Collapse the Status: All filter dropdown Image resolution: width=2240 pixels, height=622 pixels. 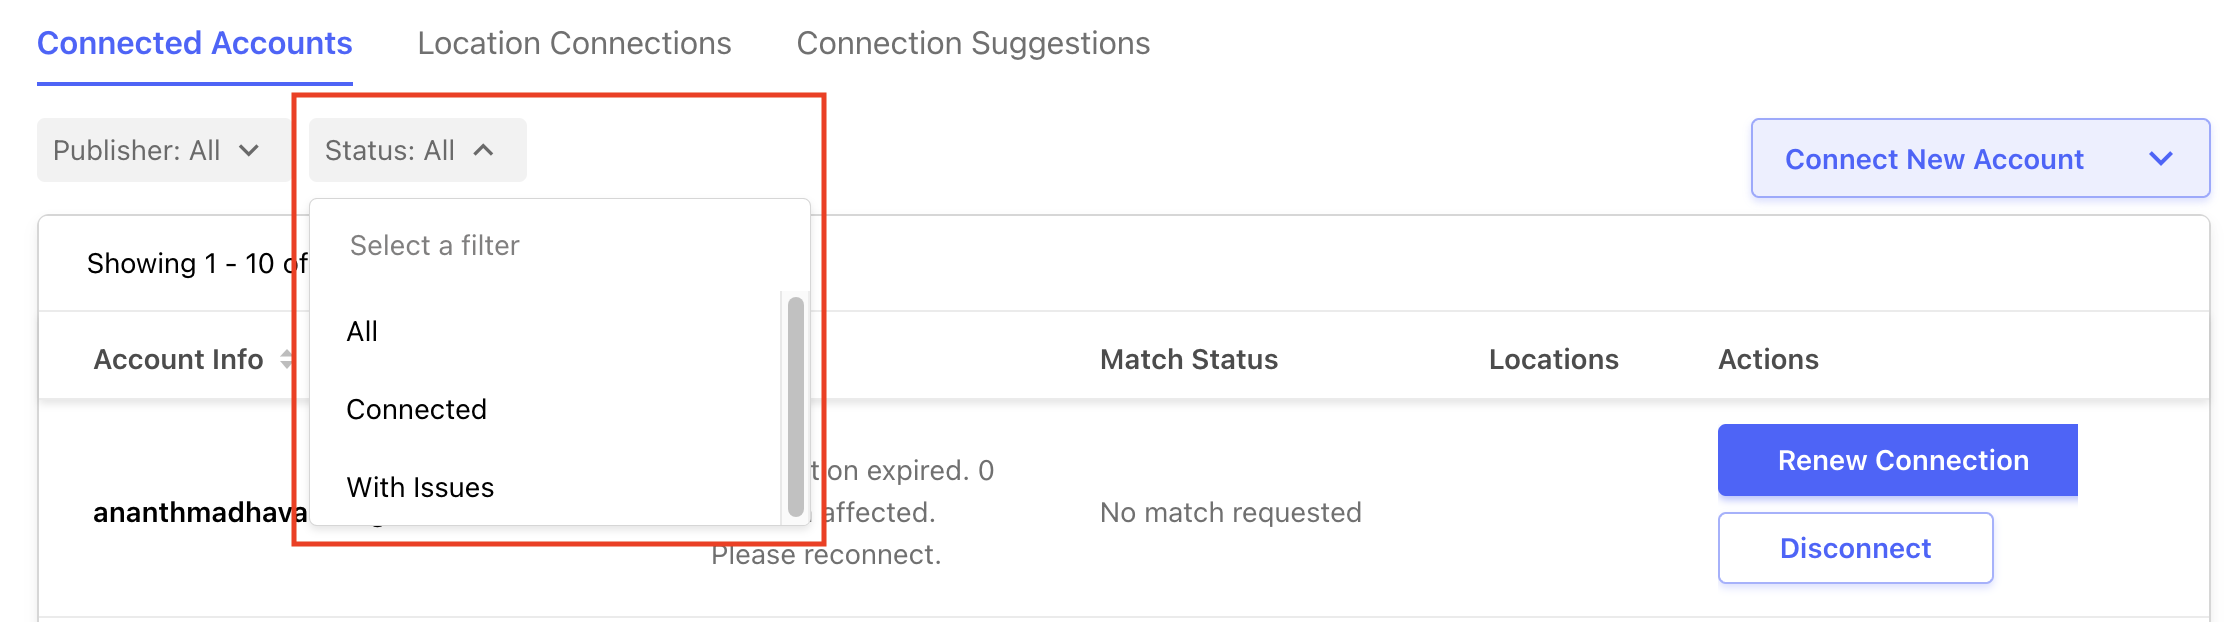pos(417,150)
